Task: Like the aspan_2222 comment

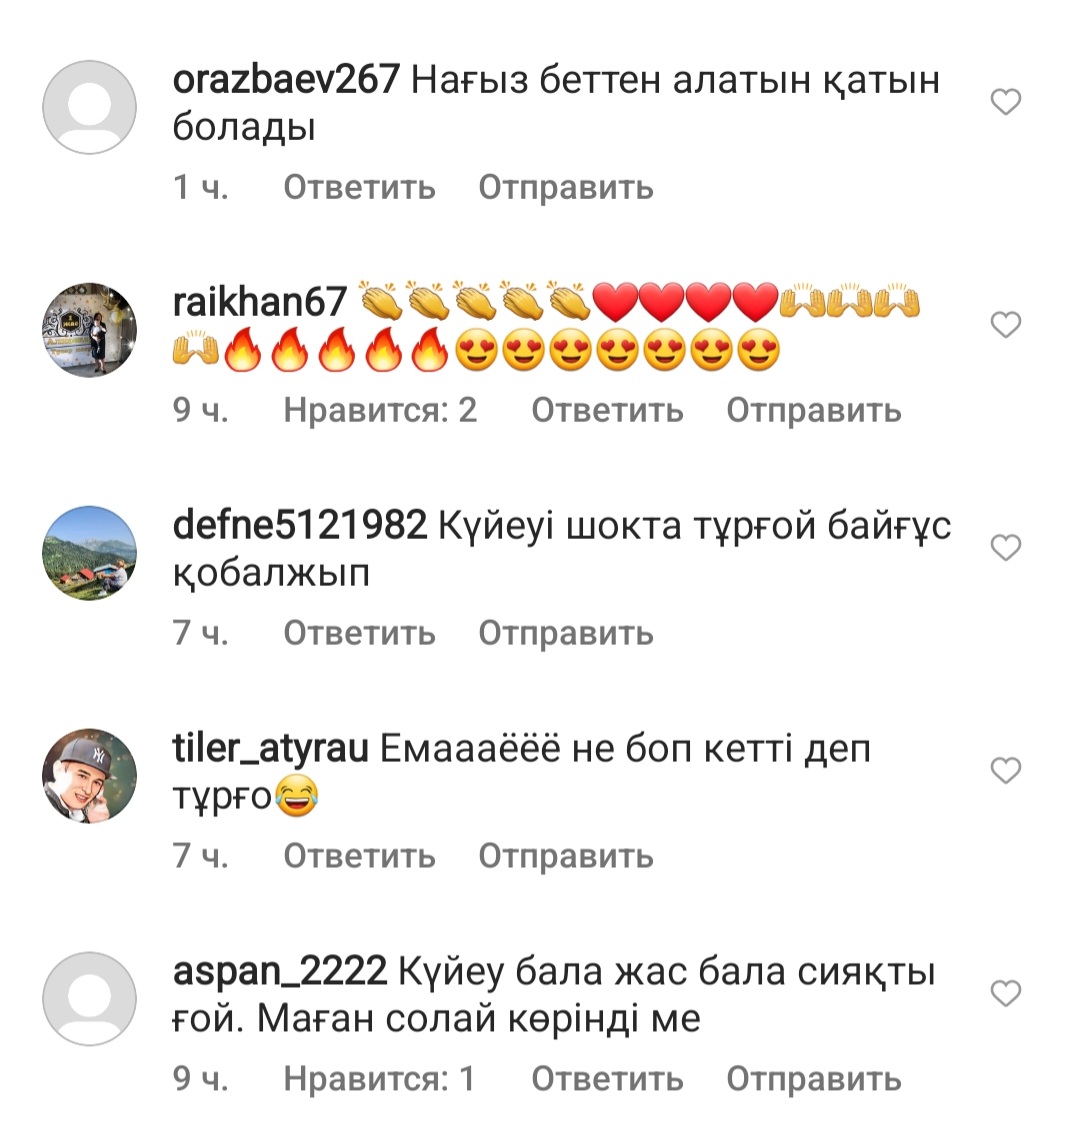Action: (1006, 993)
